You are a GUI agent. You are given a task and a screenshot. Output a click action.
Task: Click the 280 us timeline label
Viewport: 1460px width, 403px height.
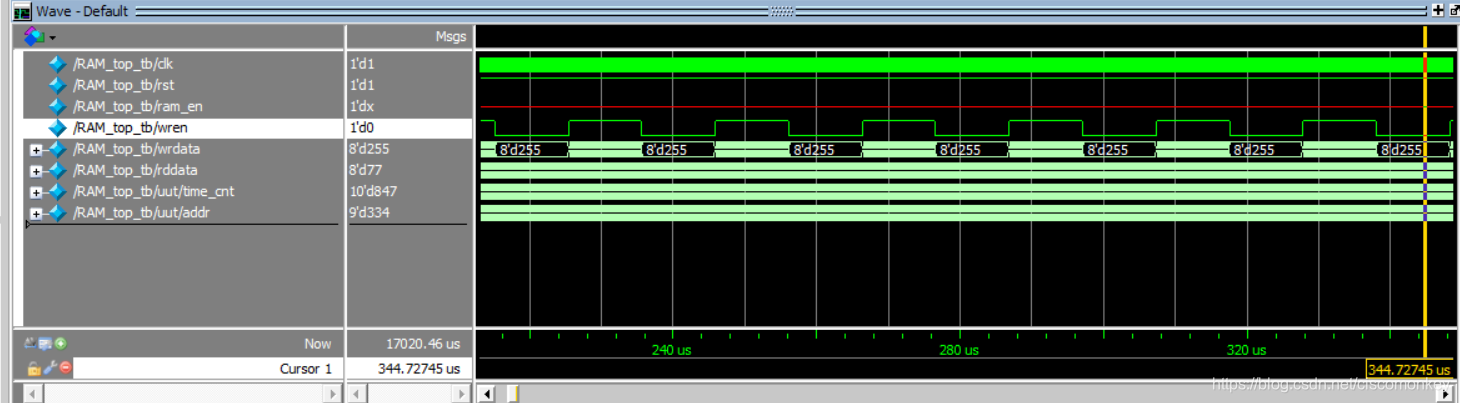[958, 351]
